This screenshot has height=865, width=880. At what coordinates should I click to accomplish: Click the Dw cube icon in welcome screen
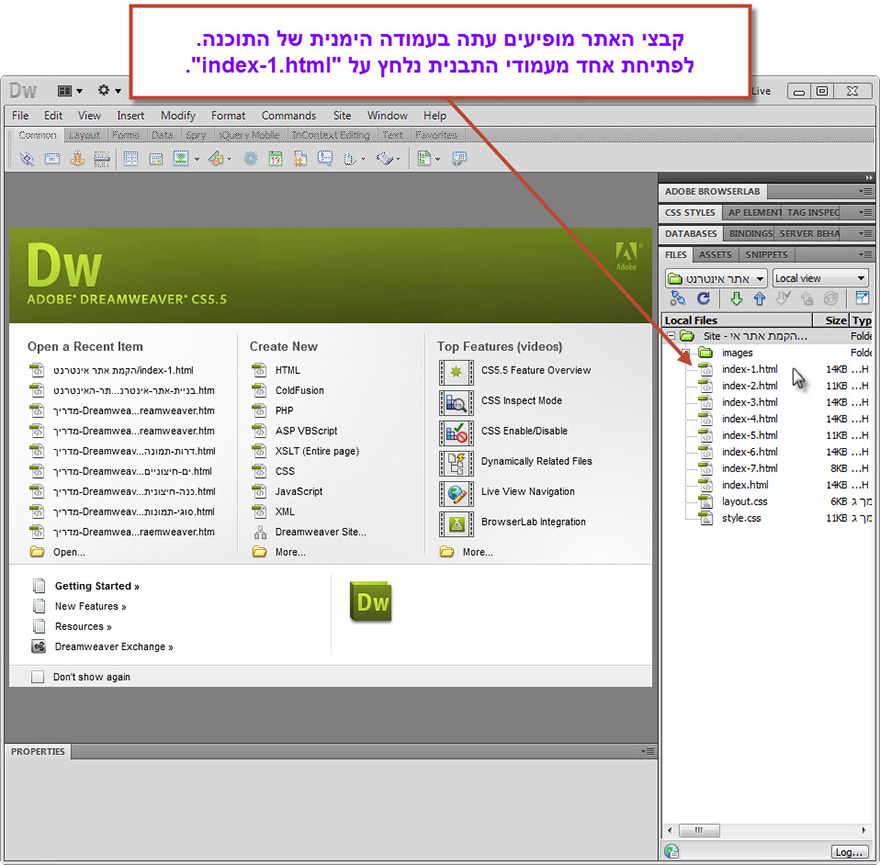[x=371, y=602]
